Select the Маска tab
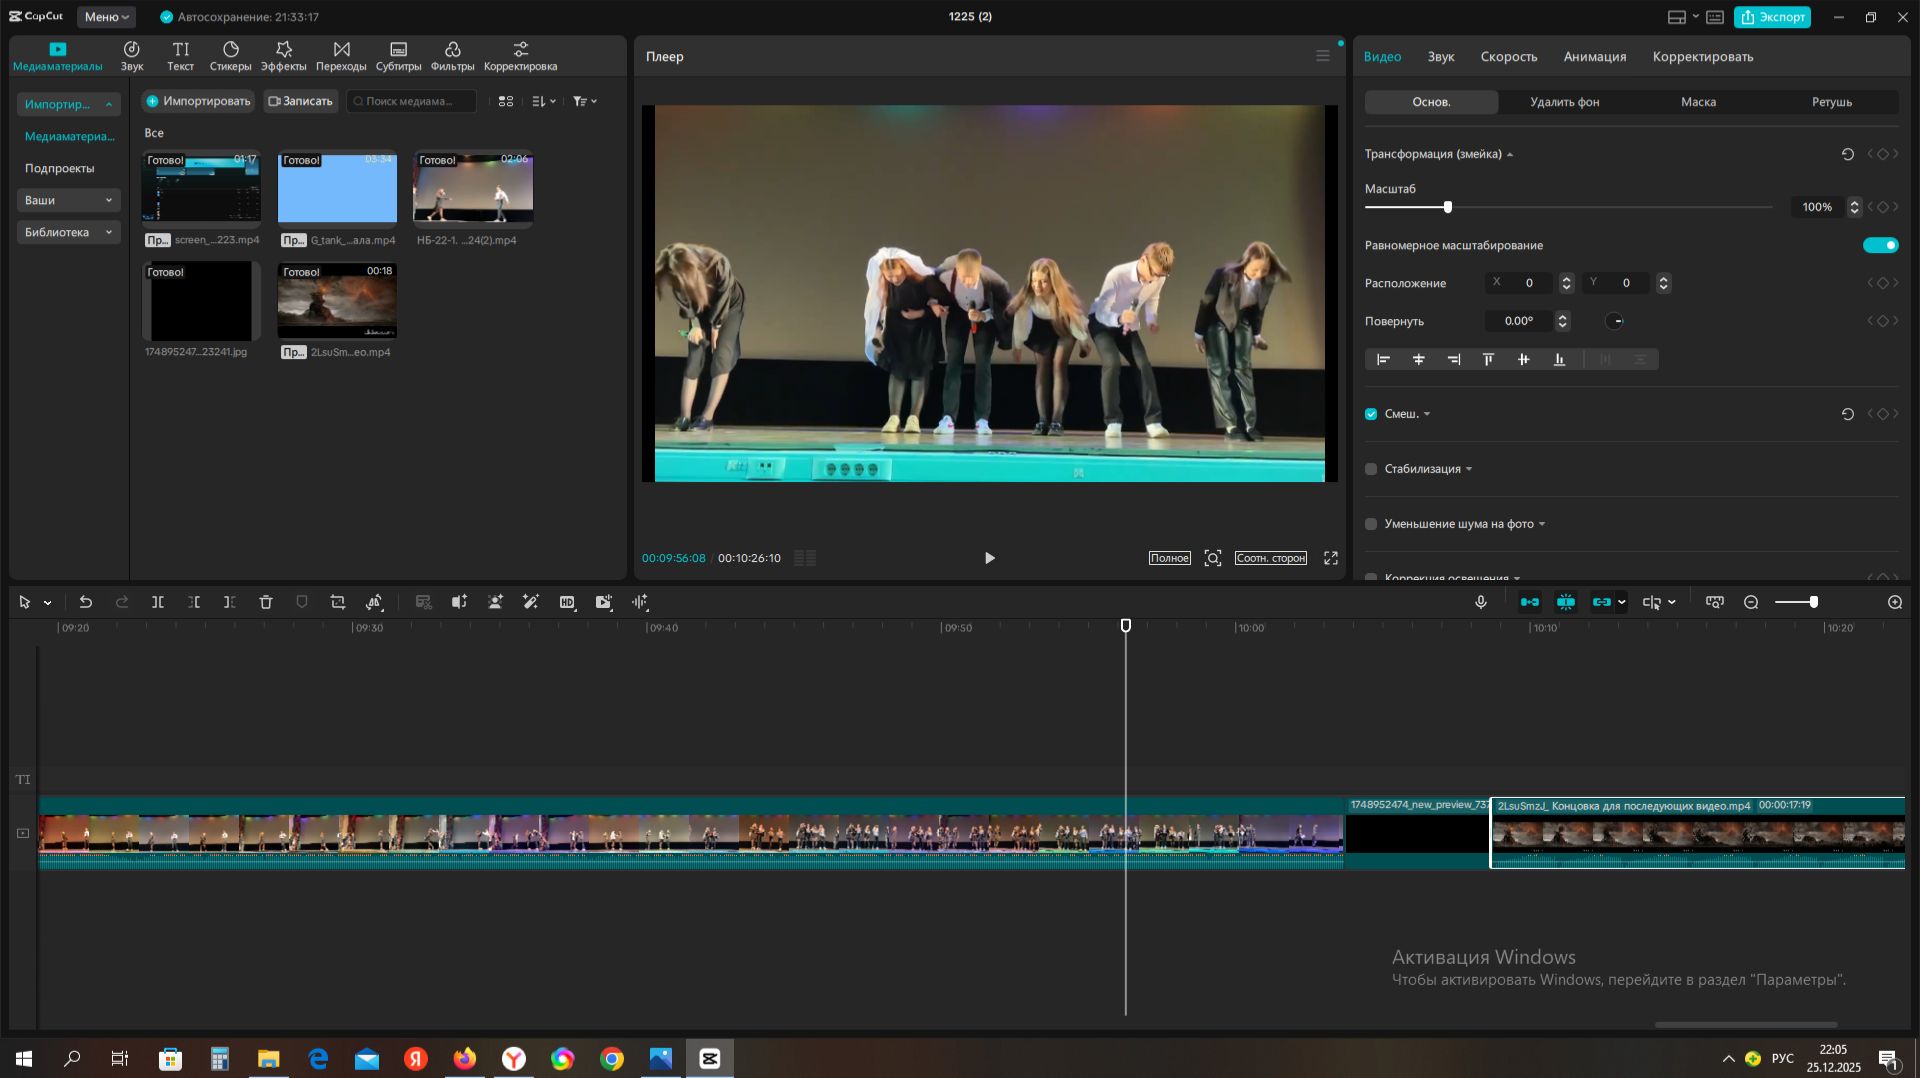This screenshot has height=1078, width=1920. point(1698,102)
